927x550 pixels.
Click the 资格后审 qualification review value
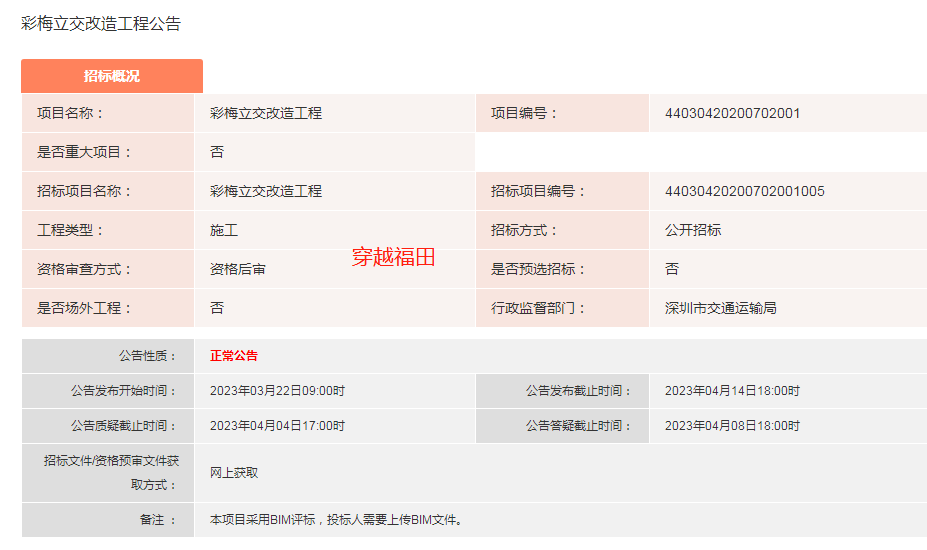(x=238, y=269)
